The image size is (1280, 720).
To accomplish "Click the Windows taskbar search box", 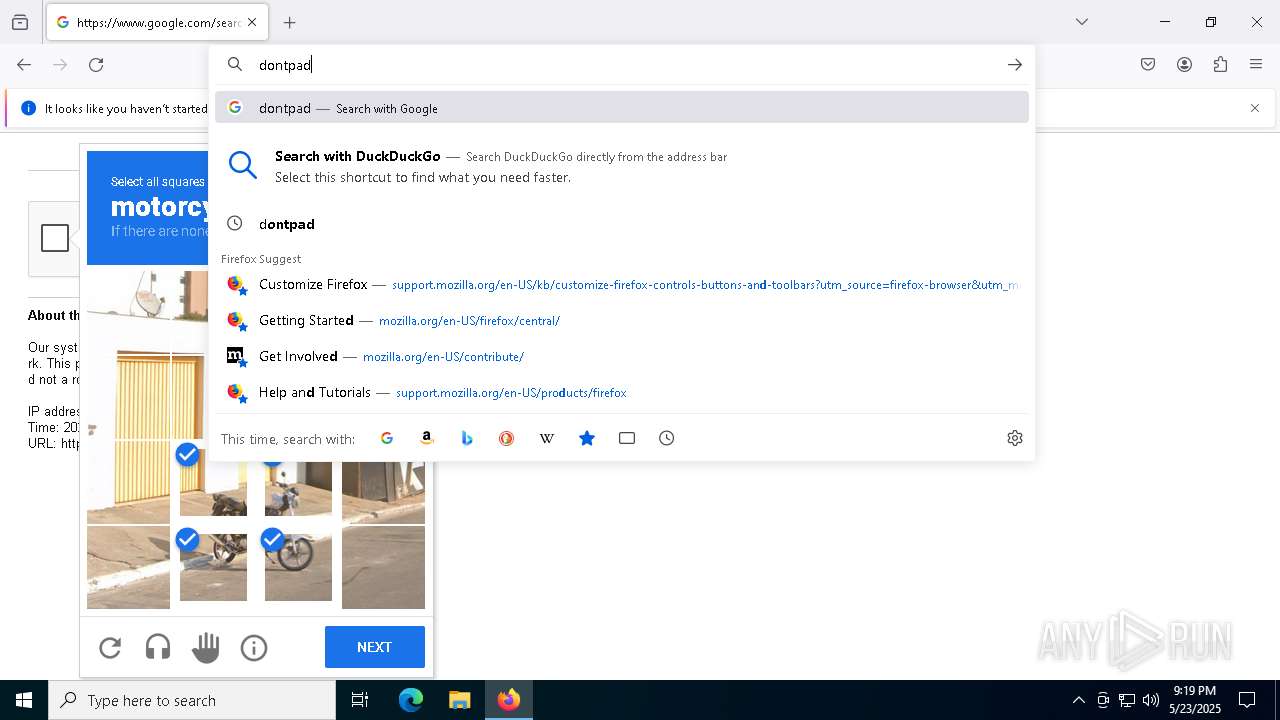I will 192,700.
